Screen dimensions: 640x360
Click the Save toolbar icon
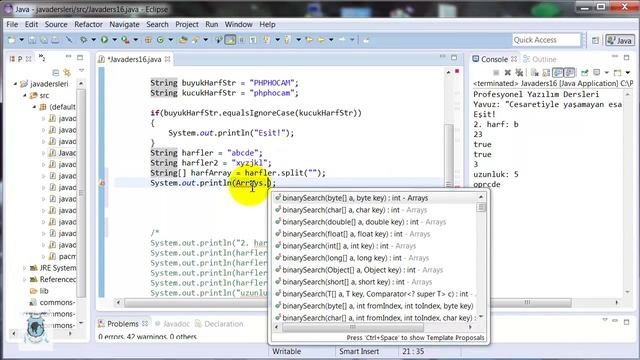(32, 40)
